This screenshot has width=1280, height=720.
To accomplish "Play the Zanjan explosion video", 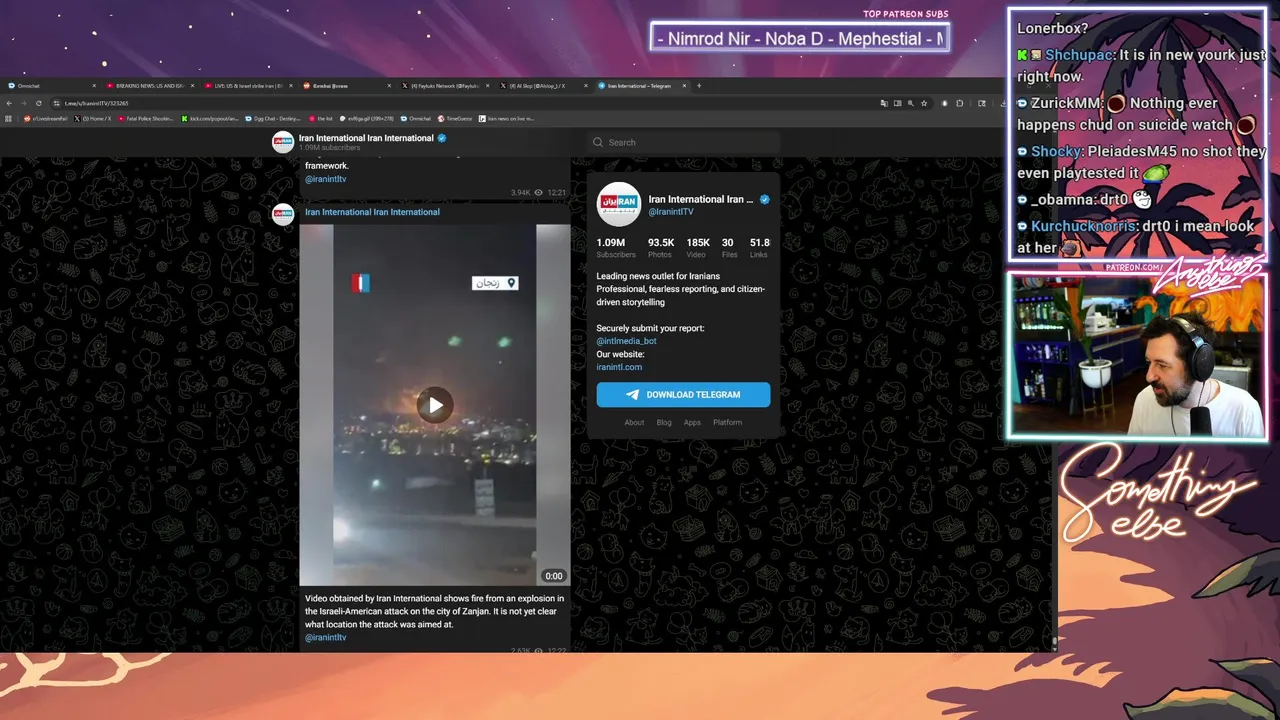I will (435, 405).
